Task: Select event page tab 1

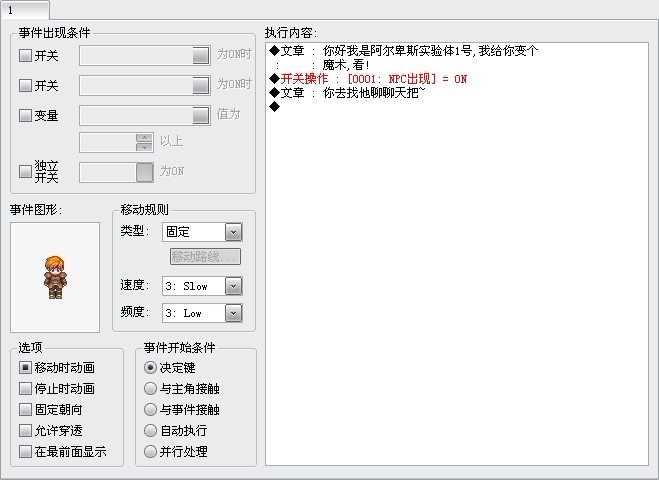Action: 24,10
